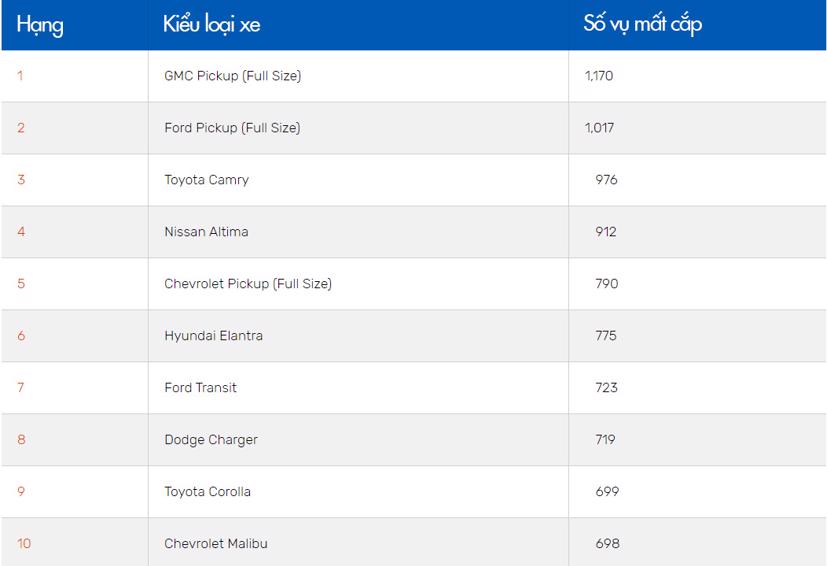Click the theft count 1,170
Viewport: 827px width, 566px height.
click(x=599, y=76)
